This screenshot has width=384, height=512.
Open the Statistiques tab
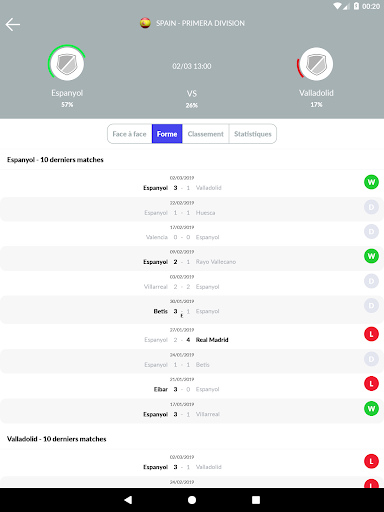[253, 134]
